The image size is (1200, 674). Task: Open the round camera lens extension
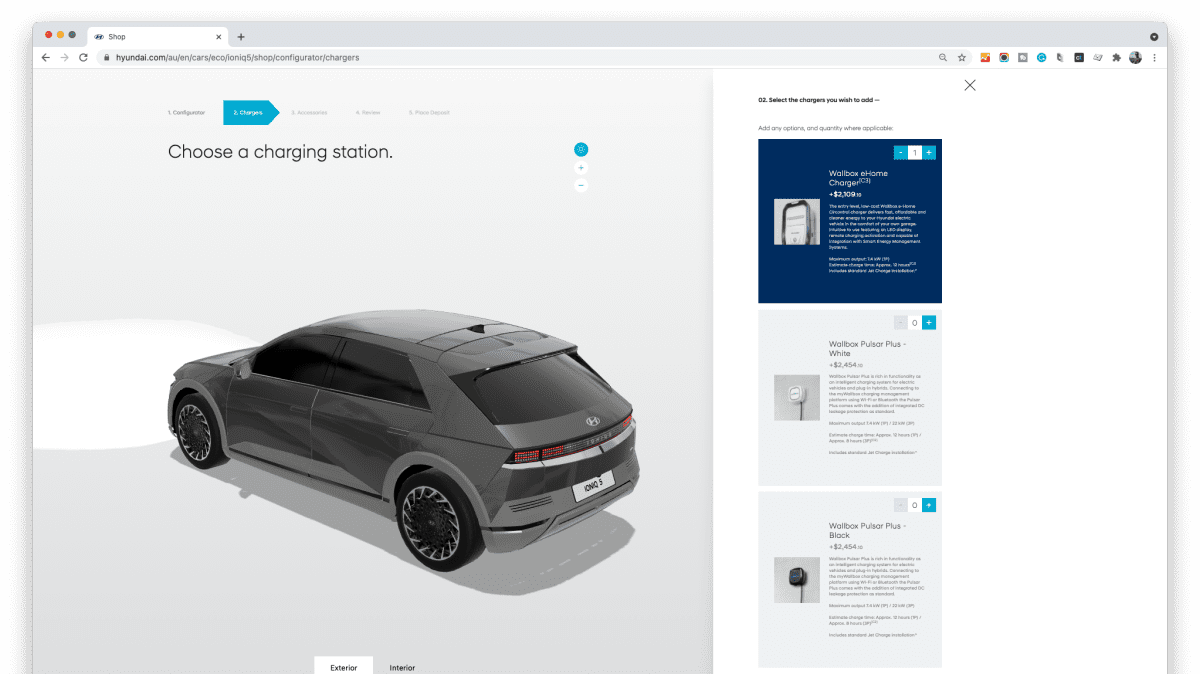point(1004,57)
